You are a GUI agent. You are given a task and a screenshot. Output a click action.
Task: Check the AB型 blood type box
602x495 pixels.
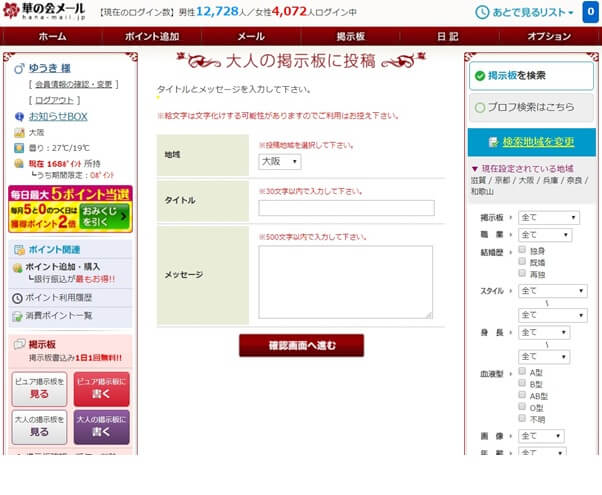click(522, 395)
